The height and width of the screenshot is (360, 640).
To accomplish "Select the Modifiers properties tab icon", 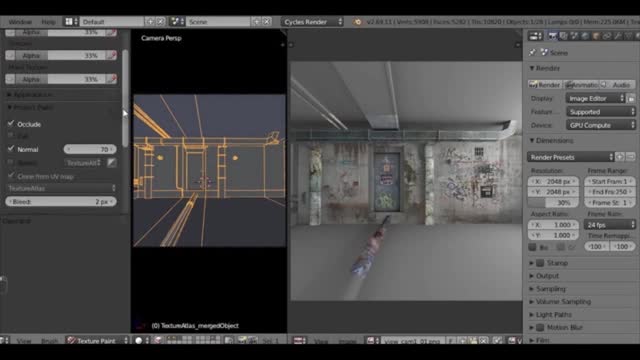I will click(618, 36).
